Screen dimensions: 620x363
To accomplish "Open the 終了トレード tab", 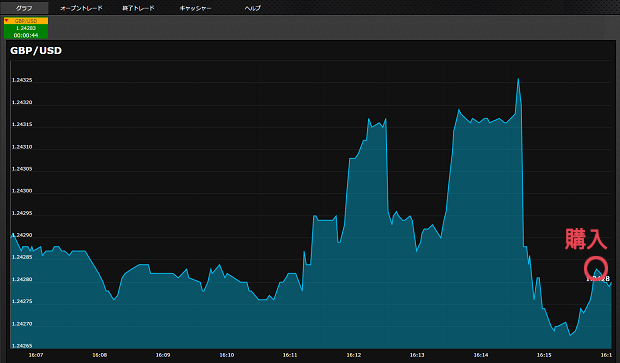I will [x=138, y=8].
